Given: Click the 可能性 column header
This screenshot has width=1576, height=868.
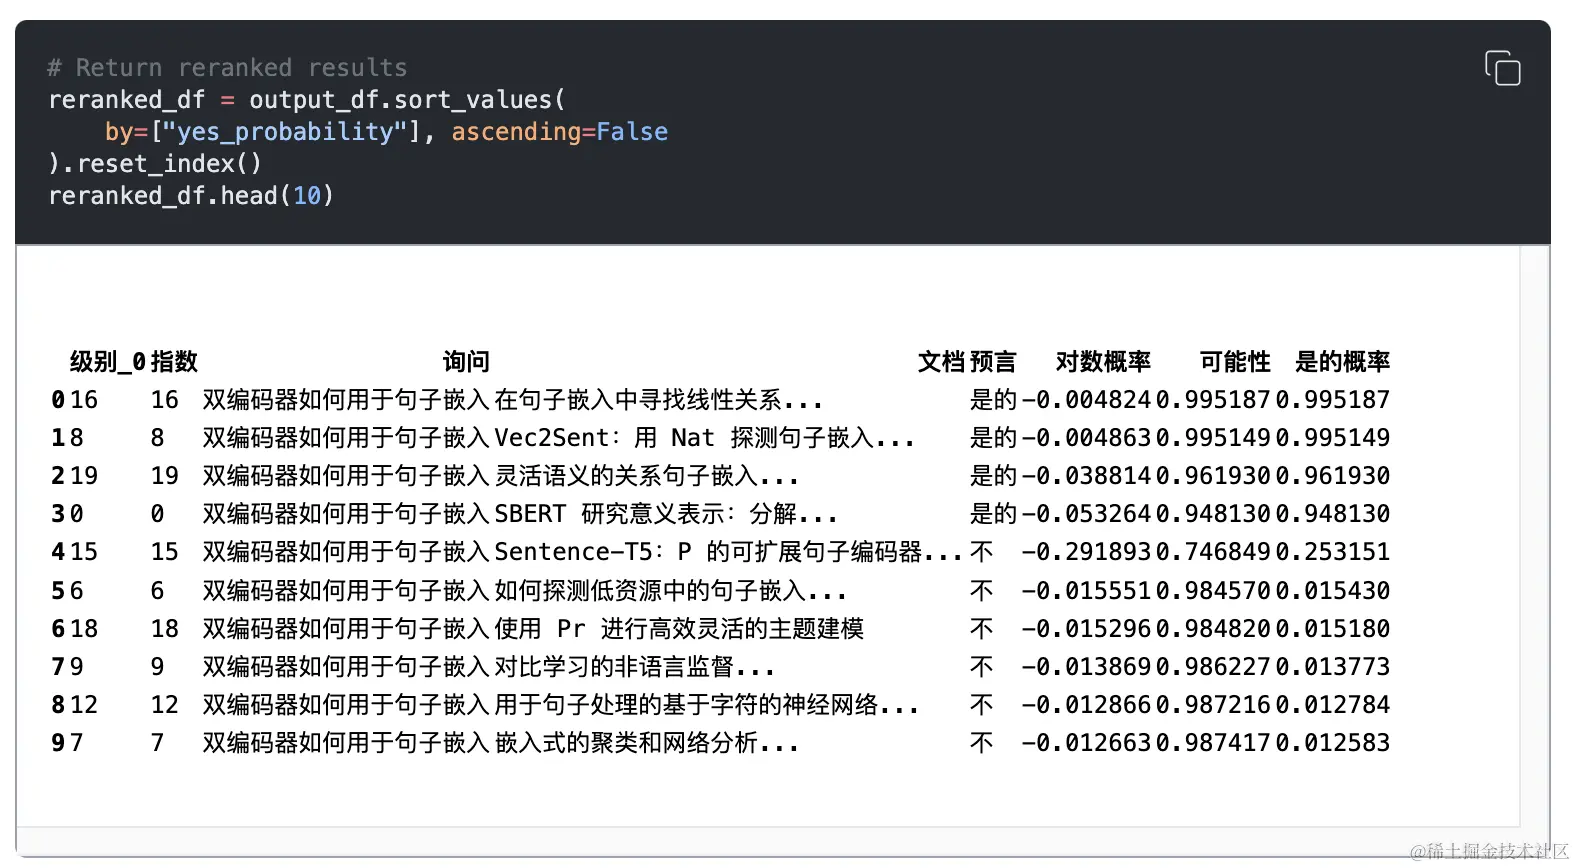Looking at the screenshot, I should point(1235,361).
